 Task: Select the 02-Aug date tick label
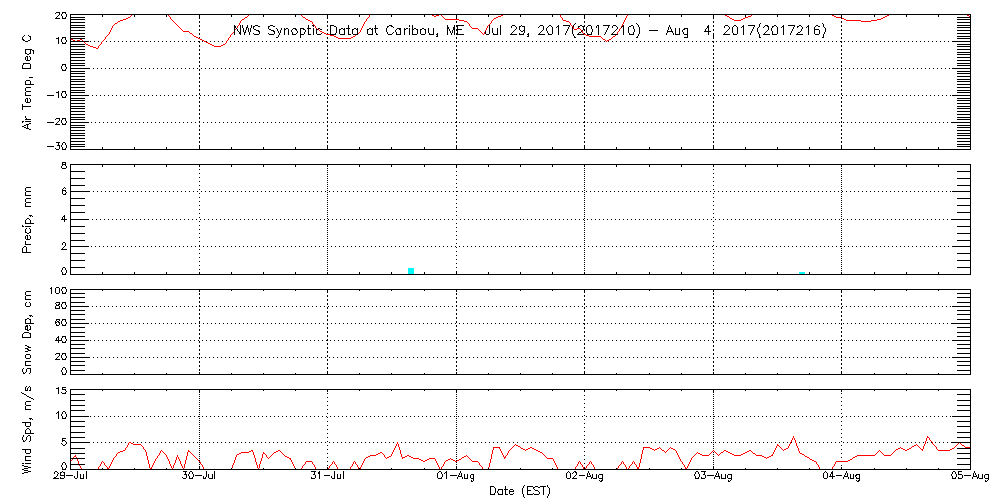pyautogui.click(x=585, y=477)
